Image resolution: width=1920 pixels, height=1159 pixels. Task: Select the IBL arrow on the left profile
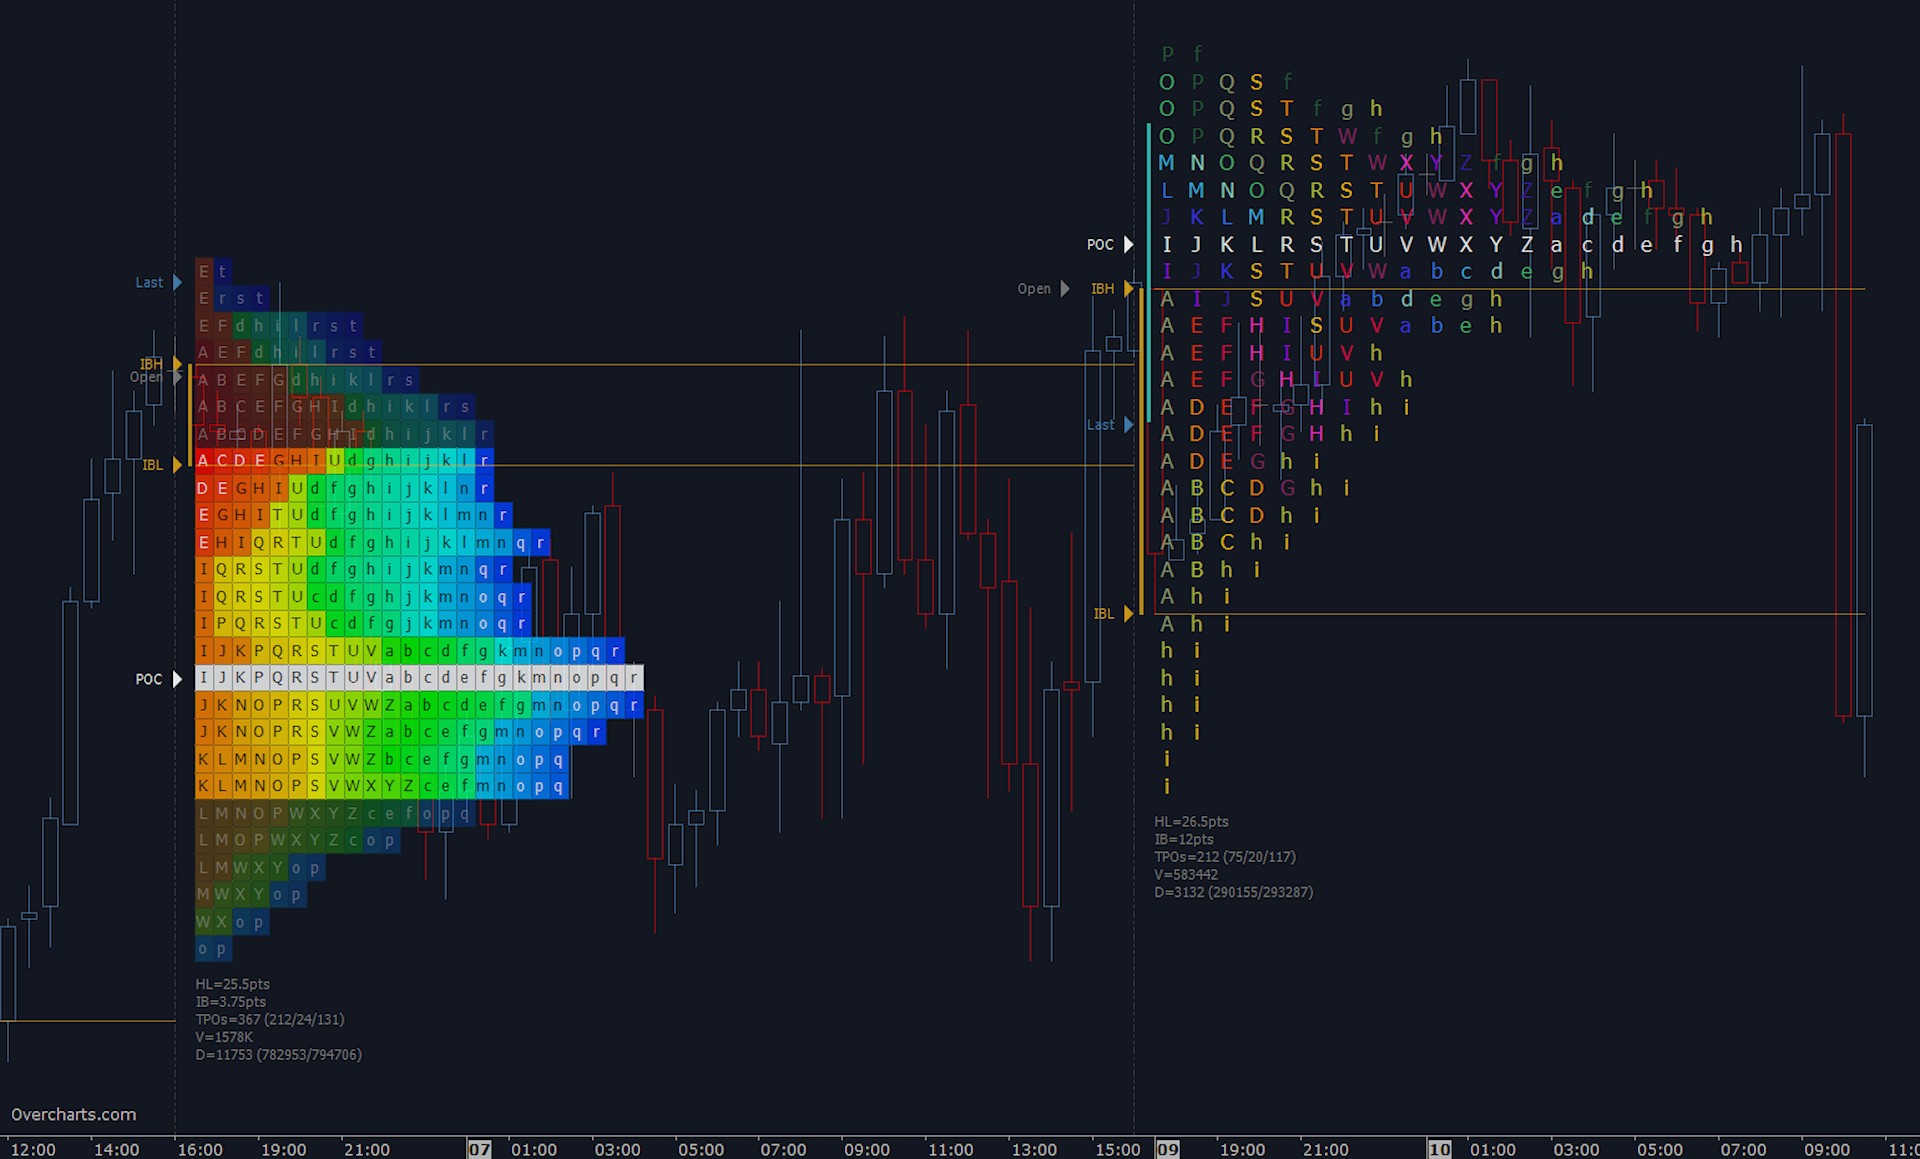coord(176,464)
